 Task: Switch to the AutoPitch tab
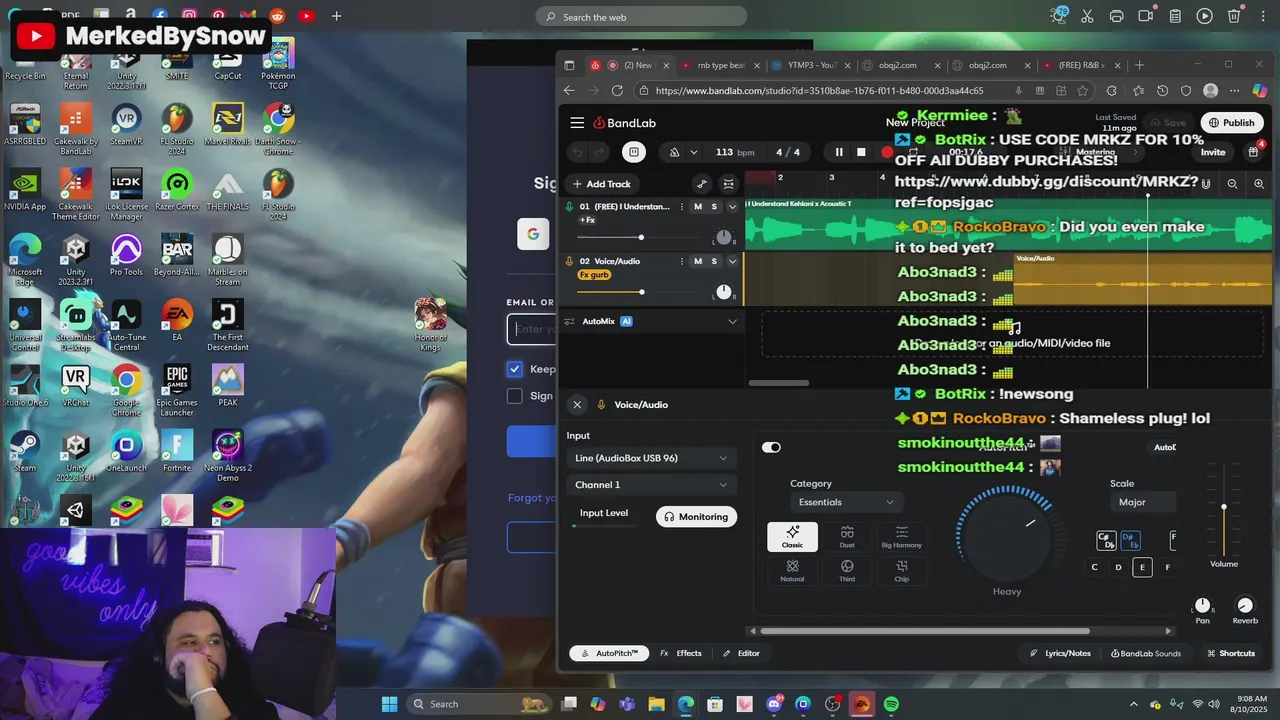[x=610, y=653]
